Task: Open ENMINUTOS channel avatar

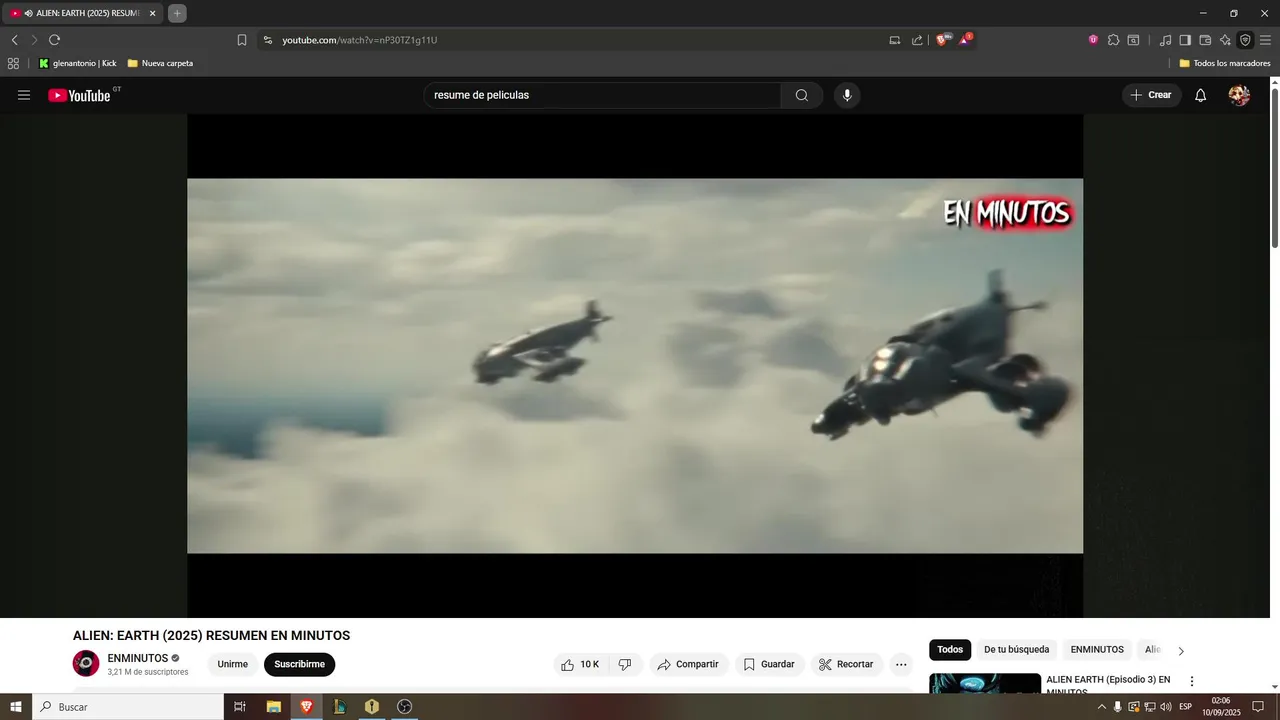Action: click(x=86, y=664)
